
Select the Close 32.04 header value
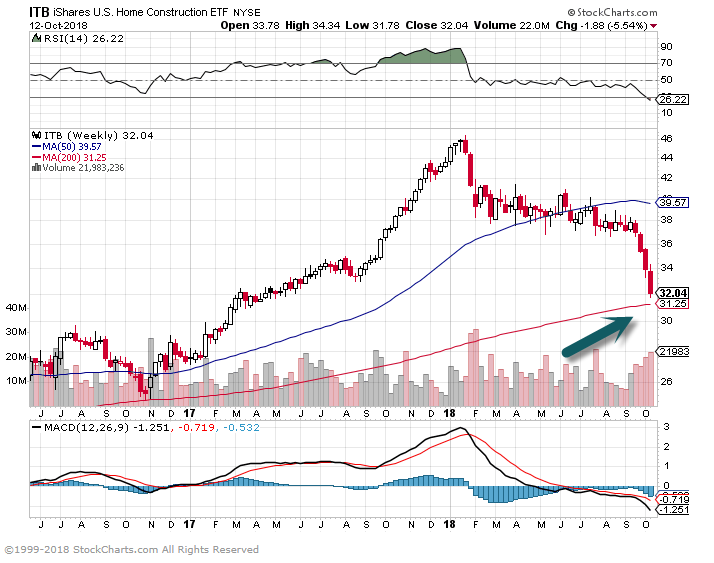pos(437,26)
